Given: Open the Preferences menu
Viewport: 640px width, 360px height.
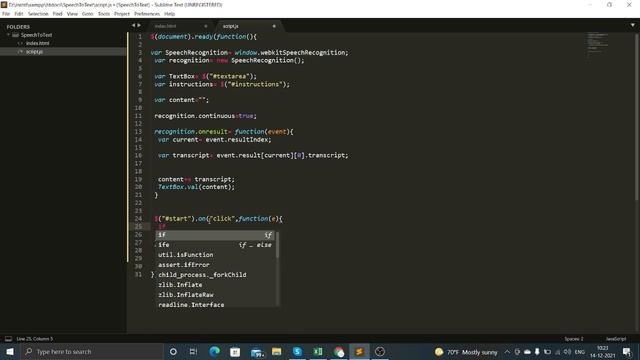Looking at the screenshot, I should pos(147,13).
